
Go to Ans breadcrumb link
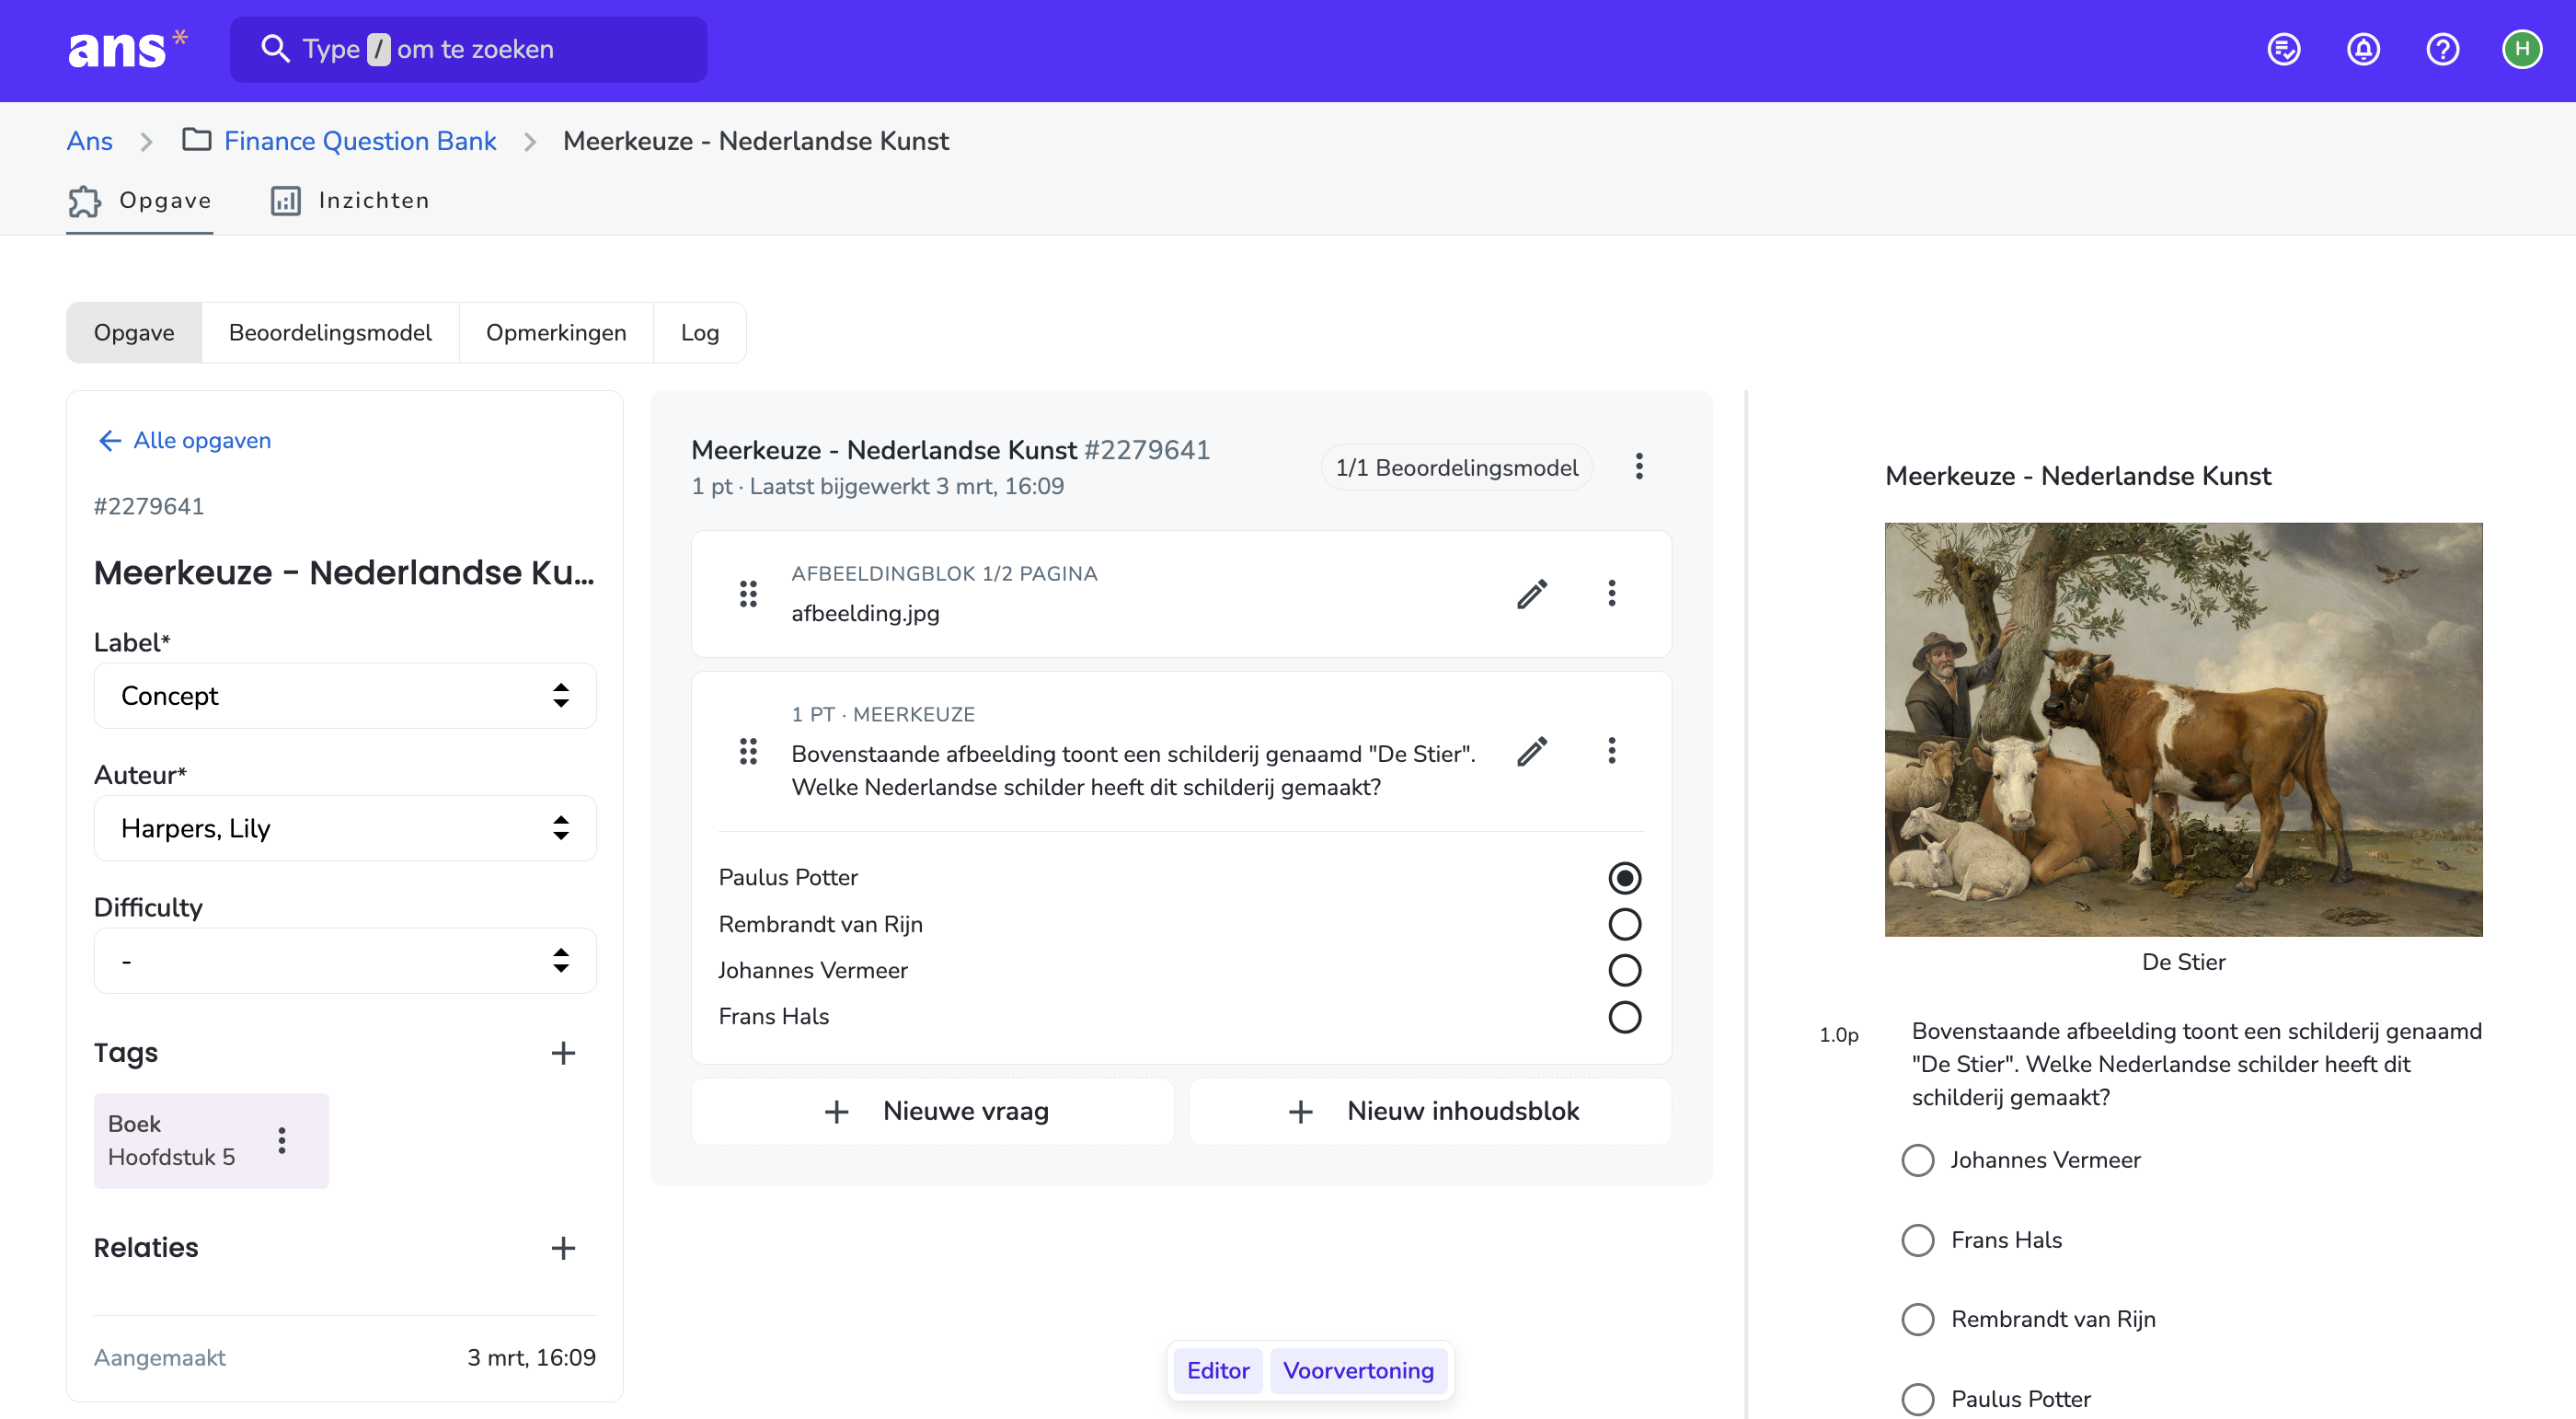pyautogui.click(x=90, y=141)
